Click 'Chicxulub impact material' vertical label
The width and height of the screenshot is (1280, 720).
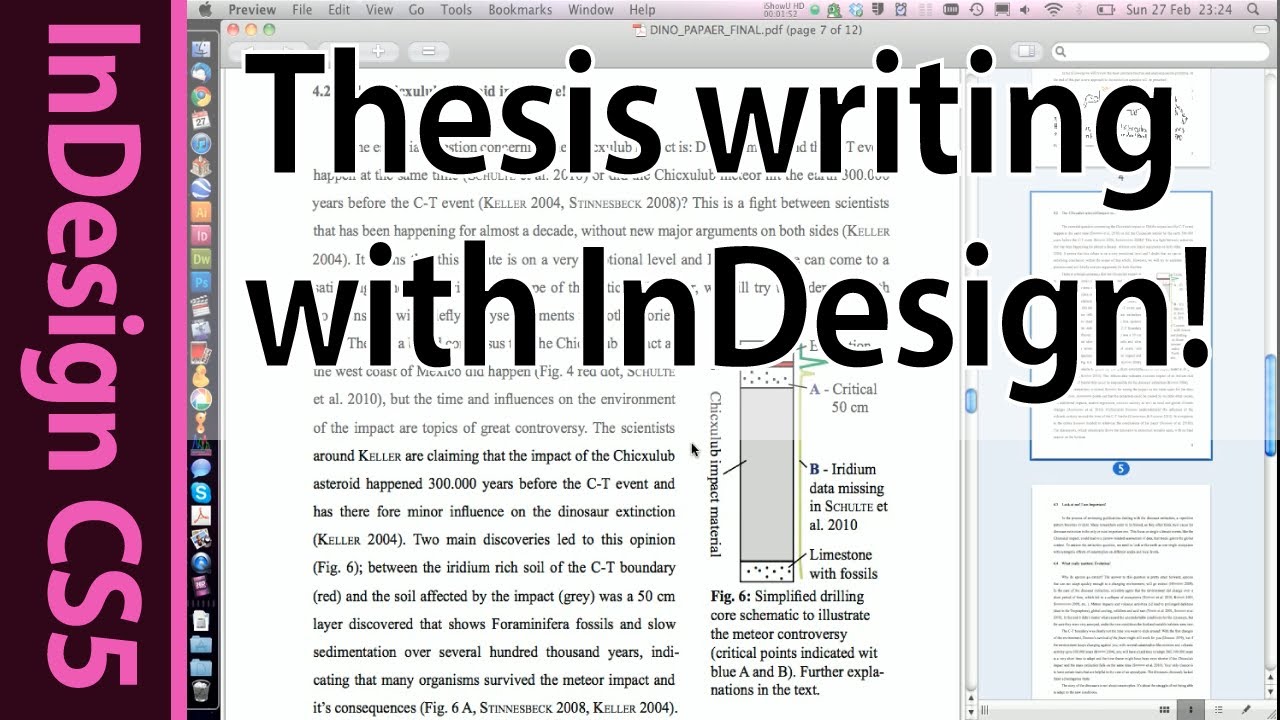pos(716,476)
